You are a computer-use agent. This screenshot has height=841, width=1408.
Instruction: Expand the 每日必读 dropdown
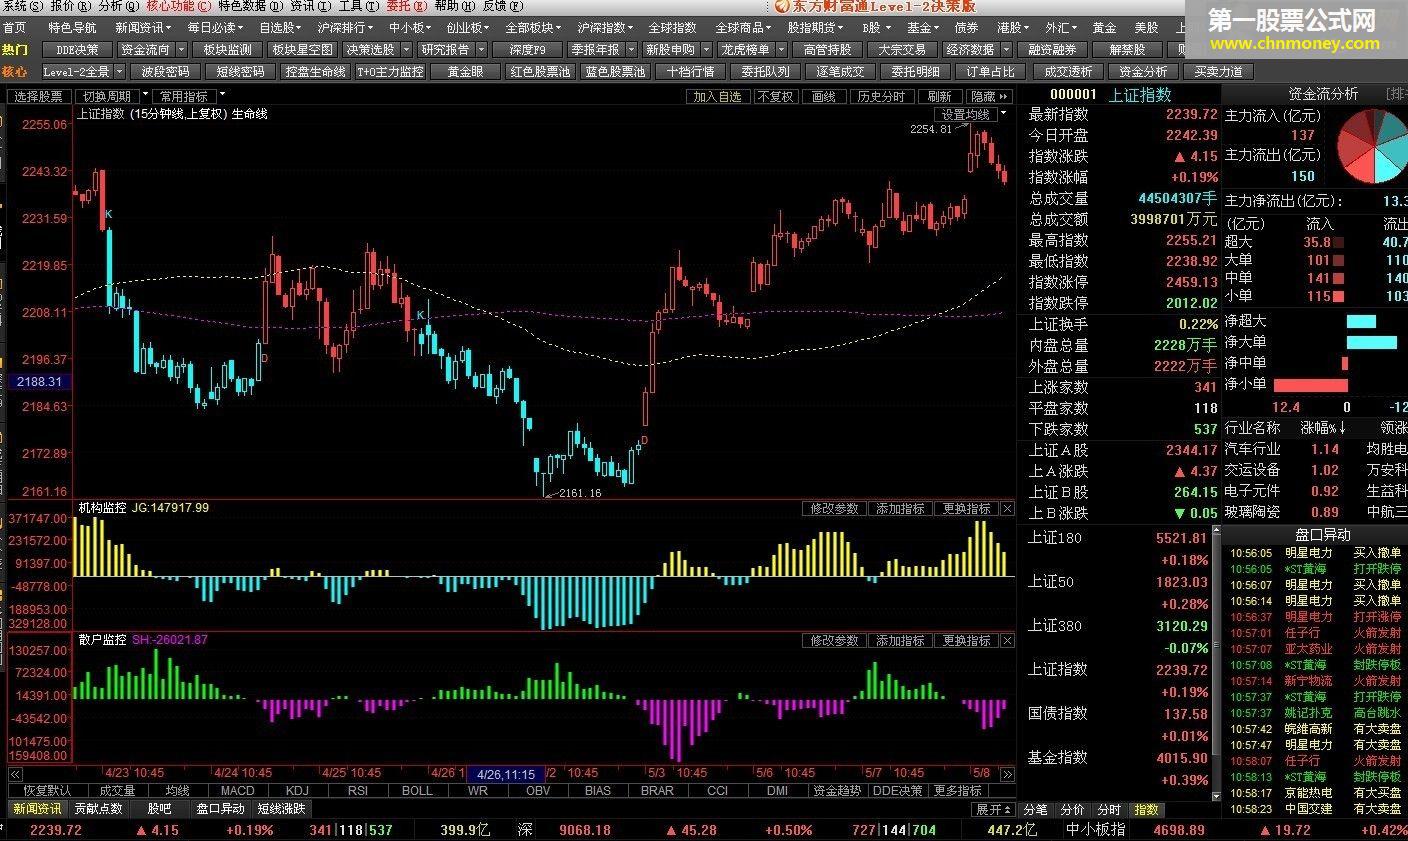(215, 28)
